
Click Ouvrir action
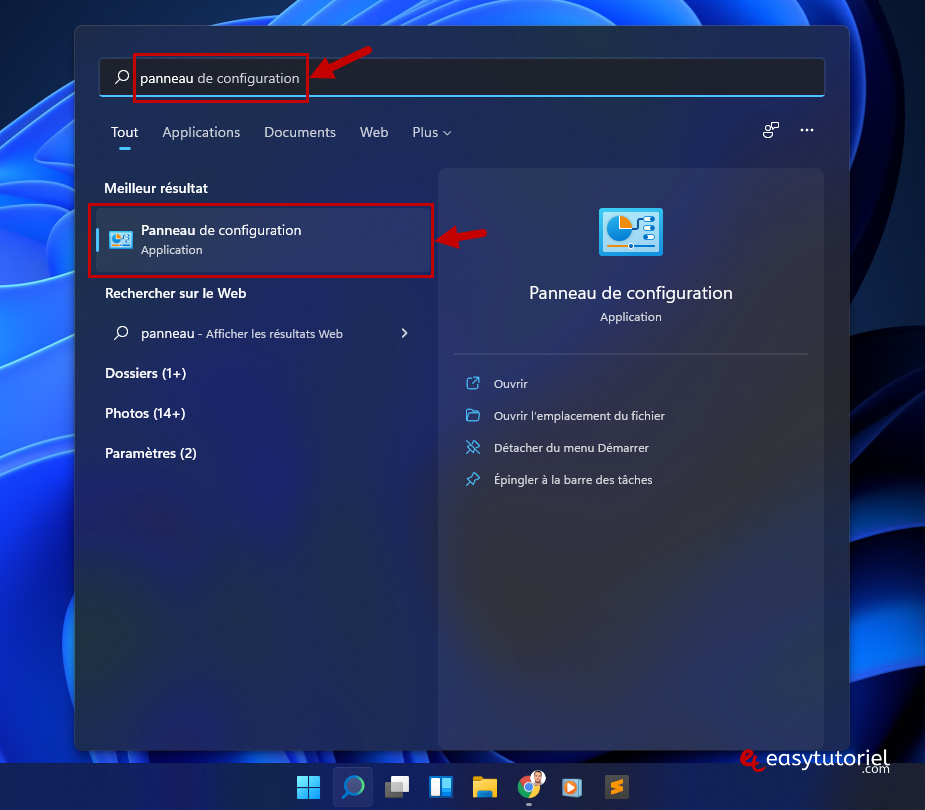click(x=511, y=384)
